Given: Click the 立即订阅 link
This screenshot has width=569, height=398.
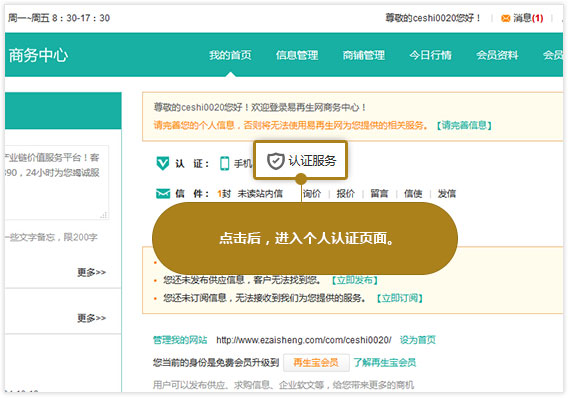Looking at the screenshot, I should tap(400, 298).
